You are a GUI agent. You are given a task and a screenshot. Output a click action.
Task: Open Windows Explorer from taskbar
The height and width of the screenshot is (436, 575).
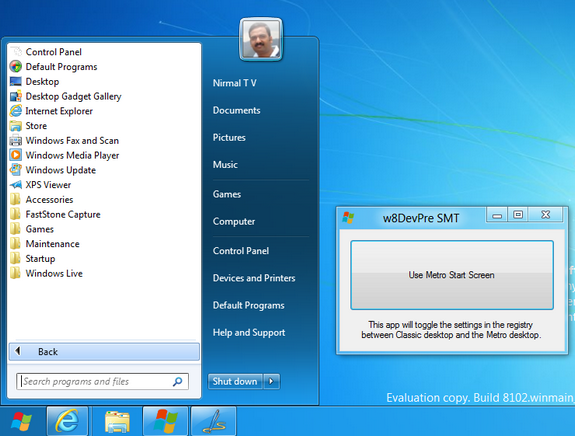click(117, 421)
